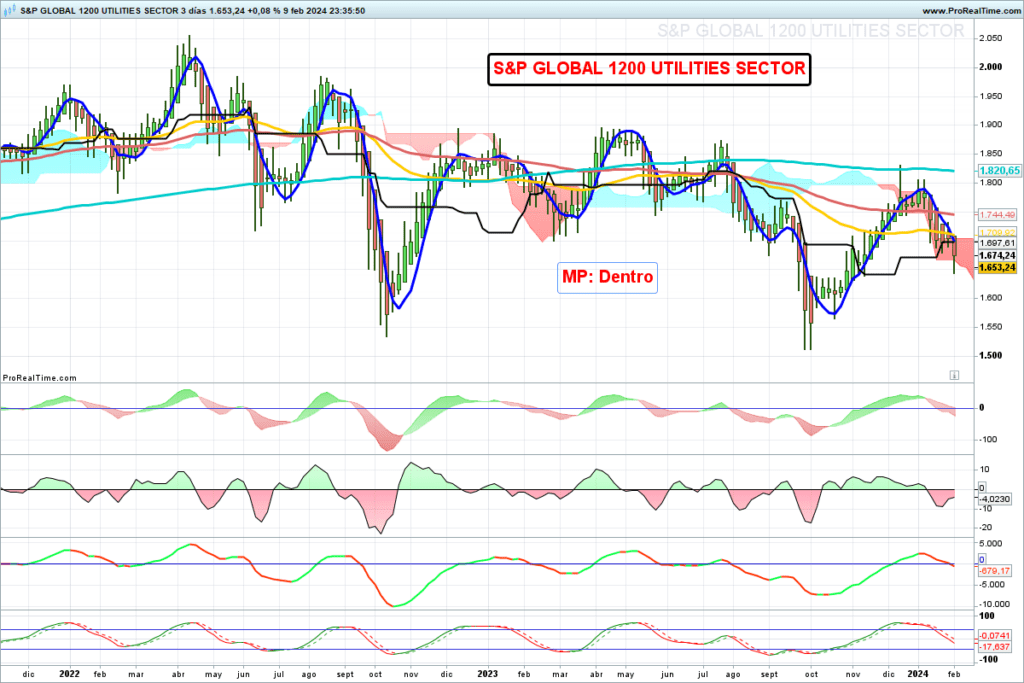Click the small info icon below the price panel
This screenshot has height=683, width=1024.
(954, 375)
